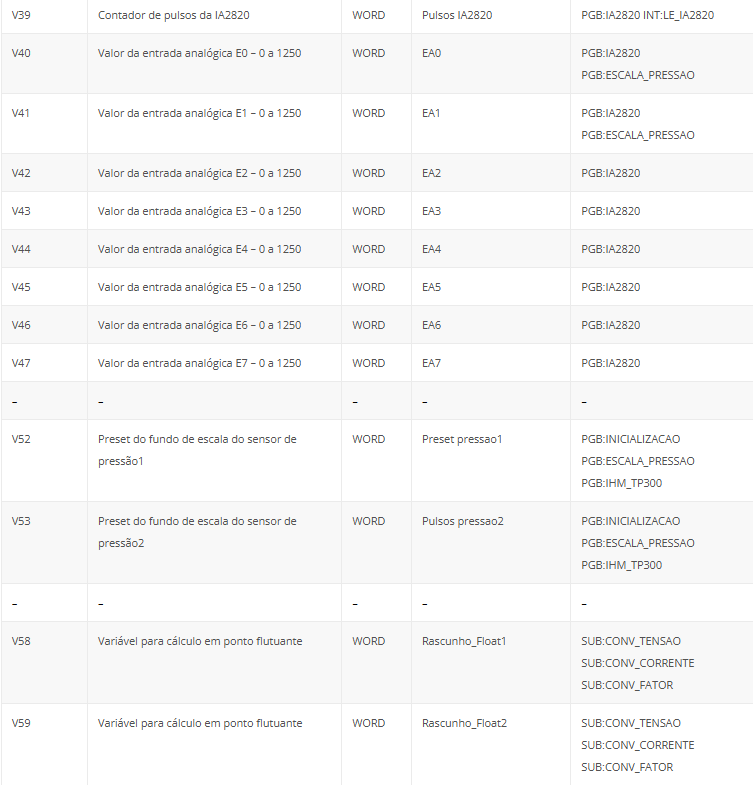Click 'PGB:INICIALIZACAO' in the V53 row
This screenshot has width=753, height=785.
[x=630, y=521]
